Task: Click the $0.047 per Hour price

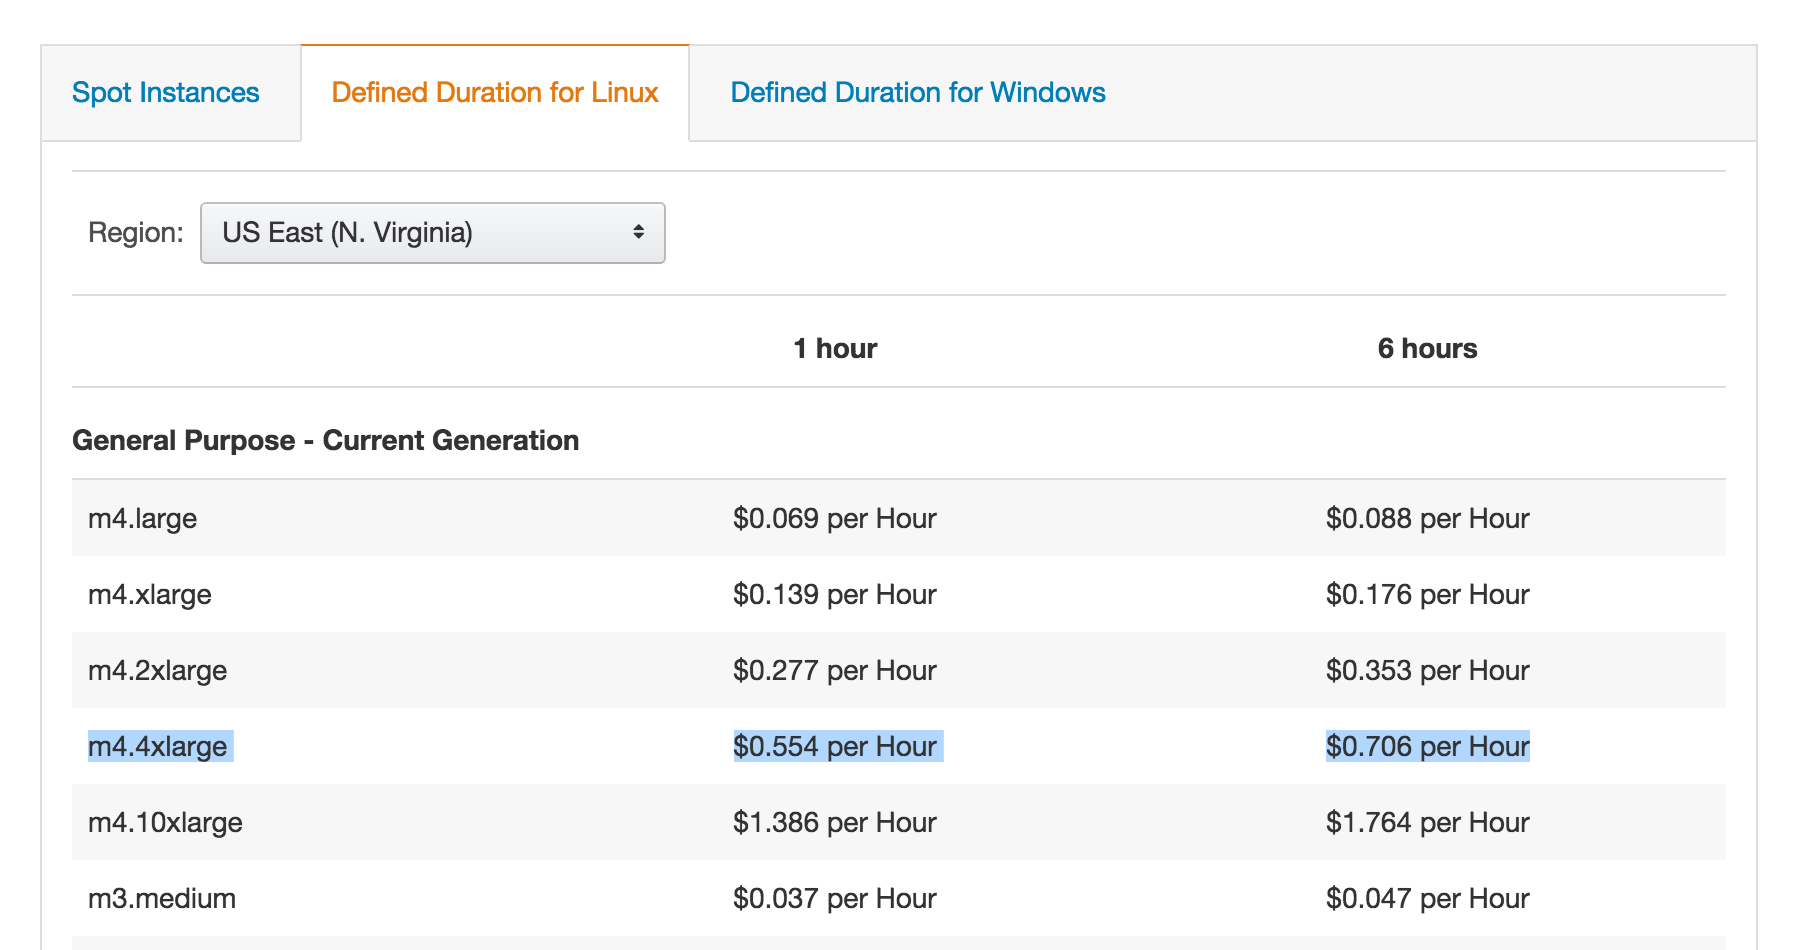Action: click(x=1428, y=898)
